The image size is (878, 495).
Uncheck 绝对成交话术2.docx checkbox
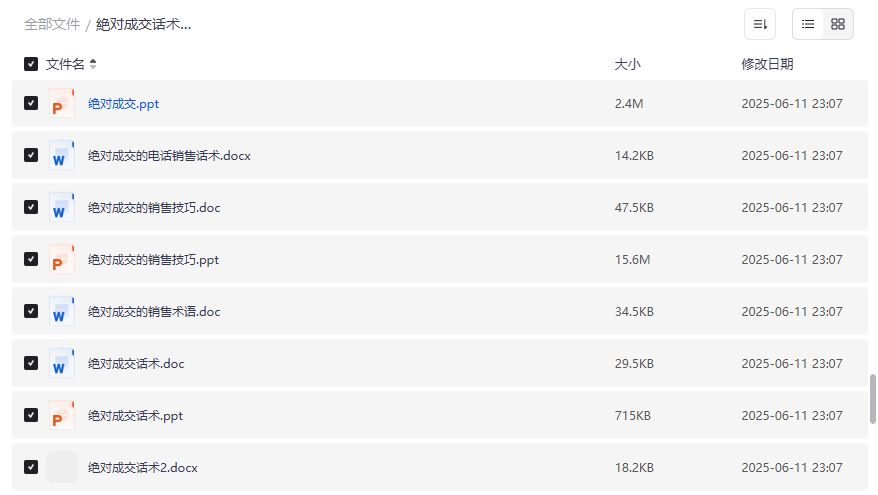(31, 467)
